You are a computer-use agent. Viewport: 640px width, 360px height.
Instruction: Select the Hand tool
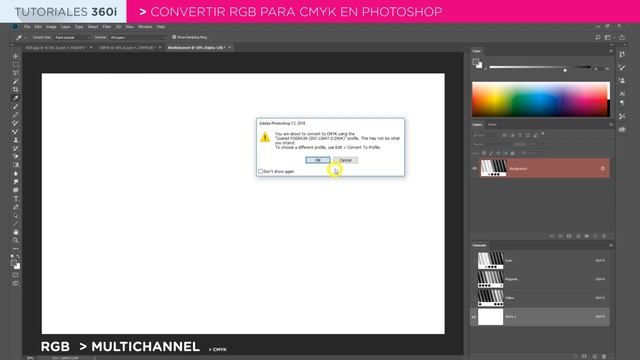16,232
